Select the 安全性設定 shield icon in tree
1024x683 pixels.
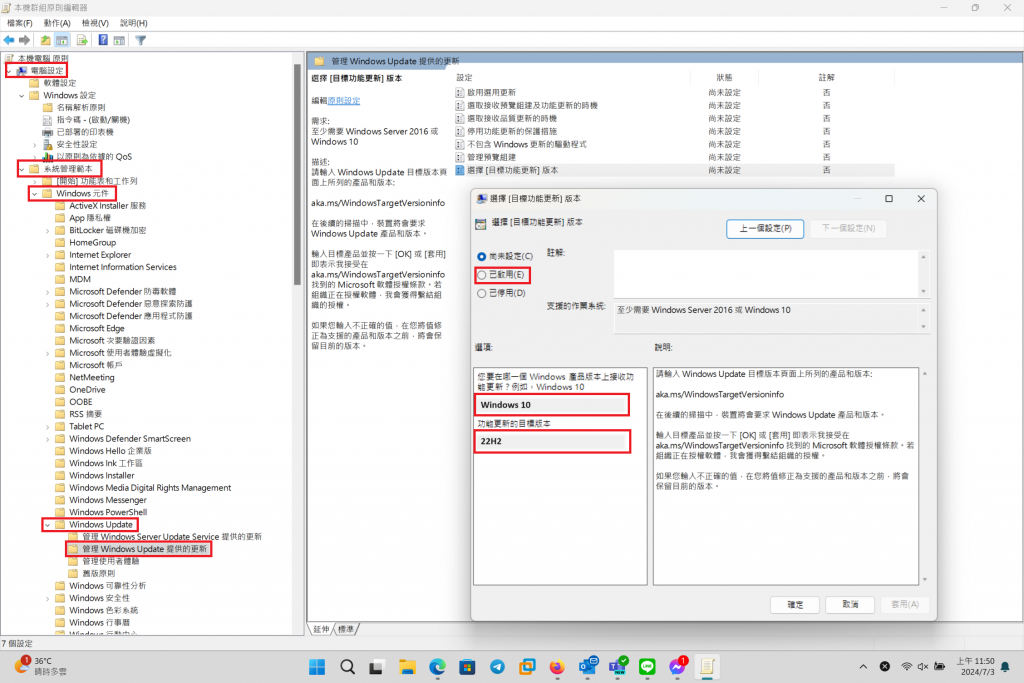coord(48,144)
